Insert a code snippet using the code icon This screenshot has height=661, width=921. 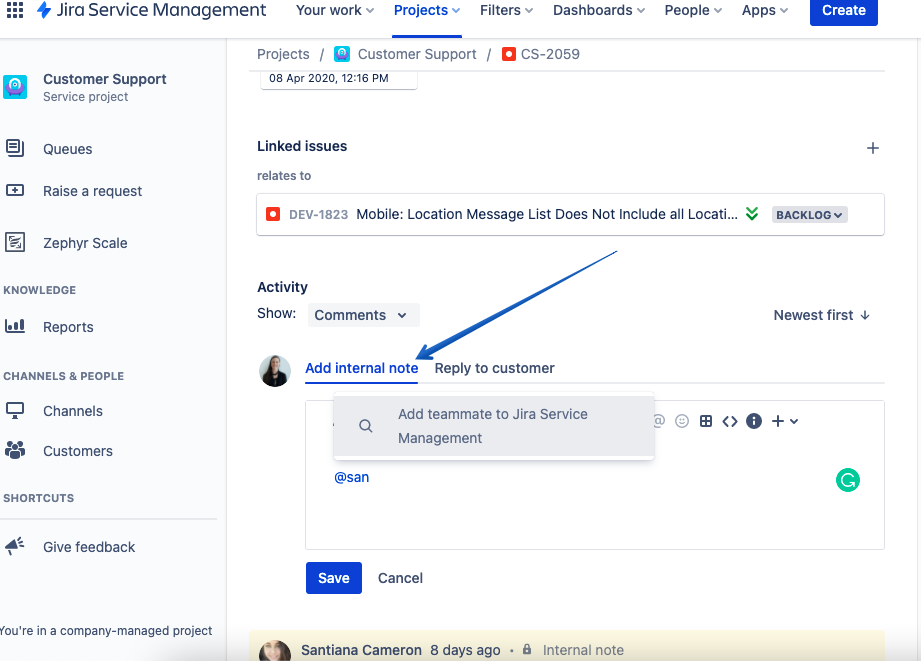coord(730,421)
